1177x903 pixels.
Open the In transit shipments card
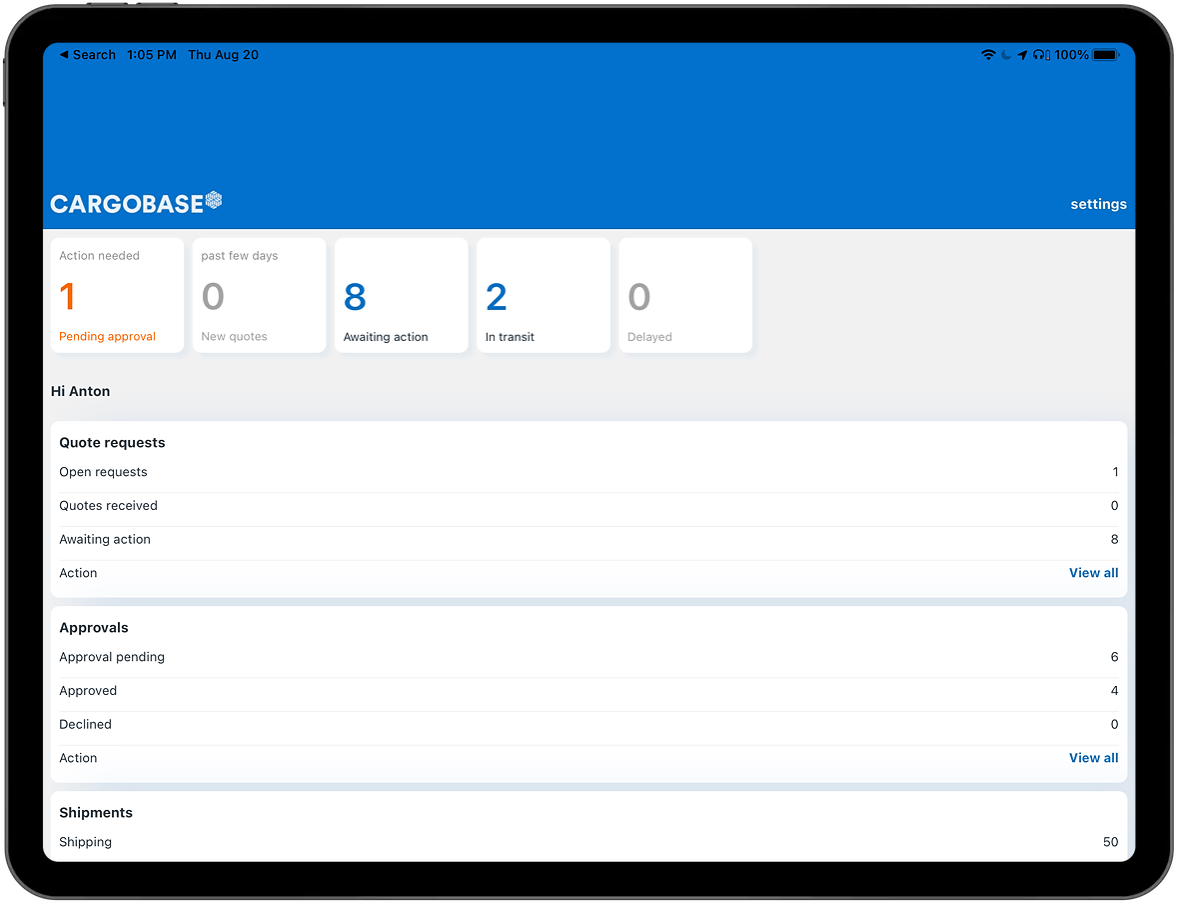pyautogui.click(x=543, y=295)
